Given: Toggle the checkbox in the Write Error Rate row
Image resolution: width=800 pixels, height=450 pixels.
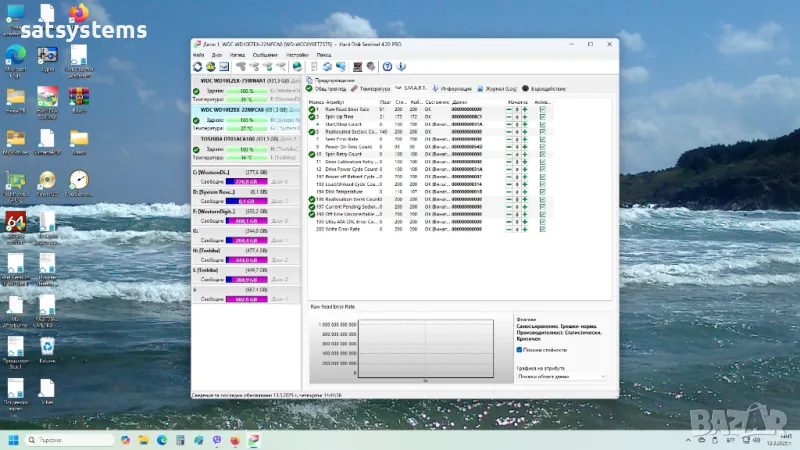Looking at the screenshot, I should tap(542, 230).
